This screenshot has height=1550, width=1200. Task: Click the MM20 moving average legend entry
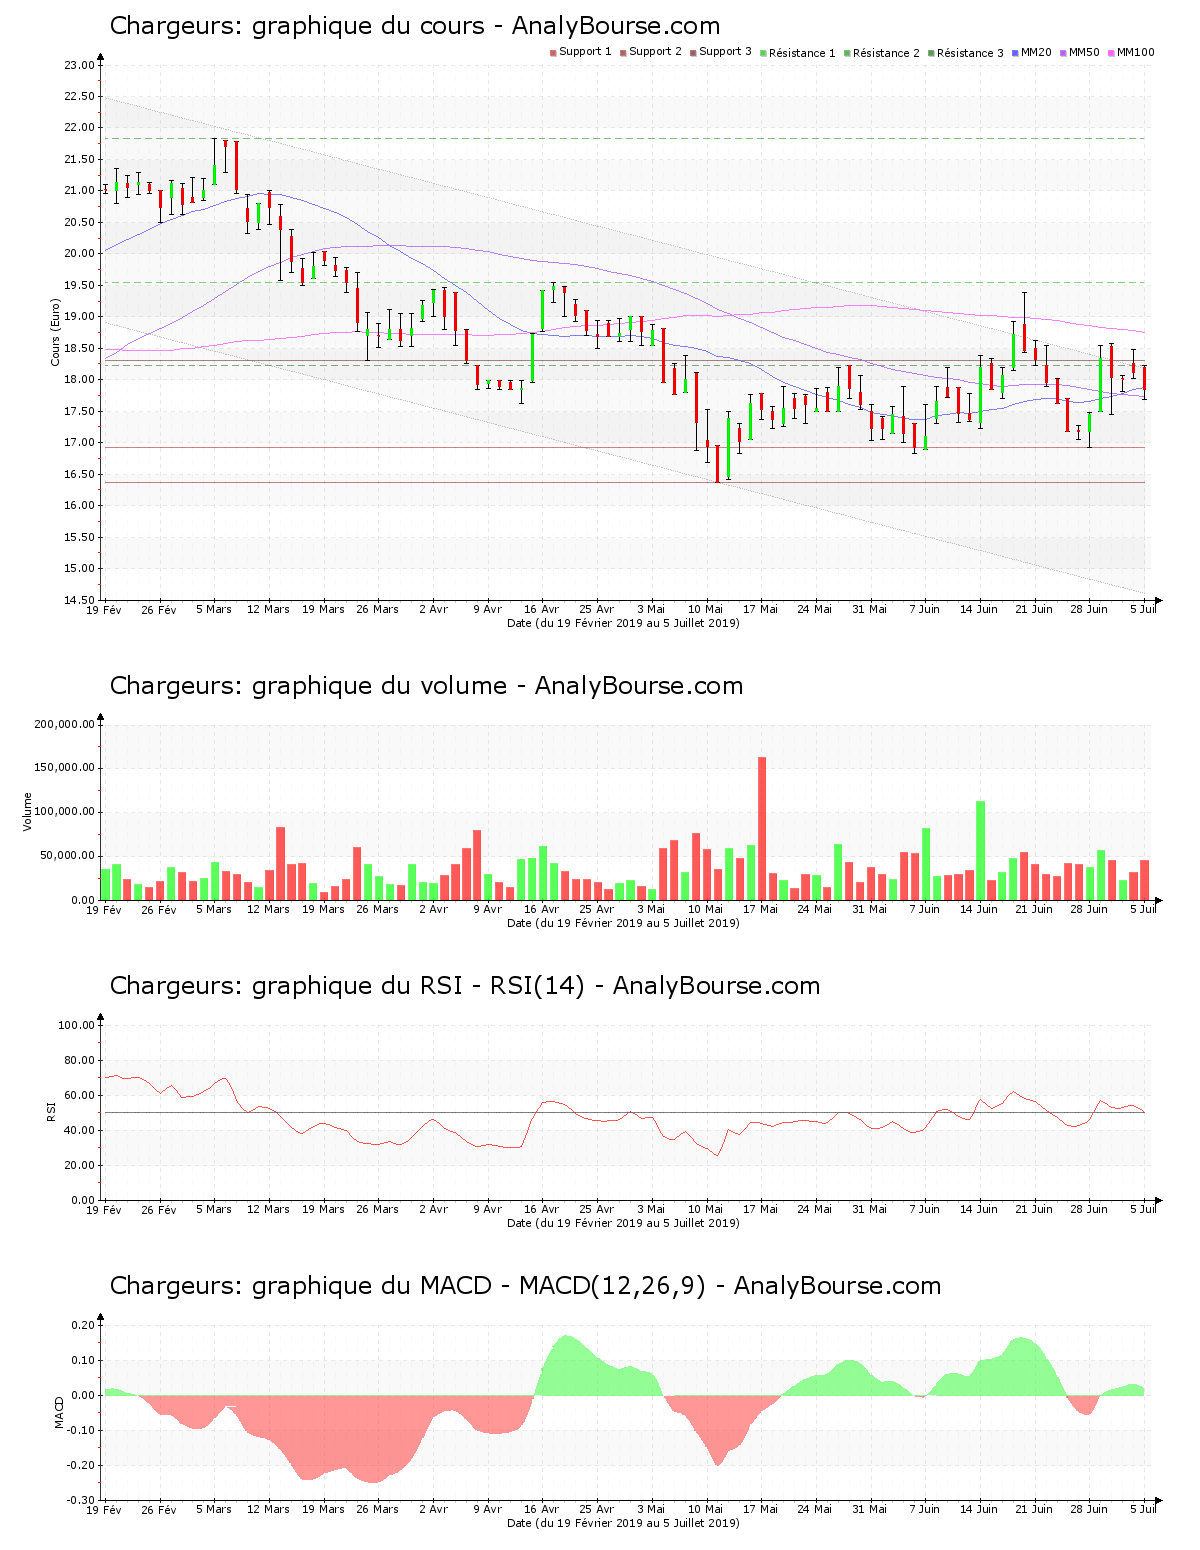pos(1032,52)
